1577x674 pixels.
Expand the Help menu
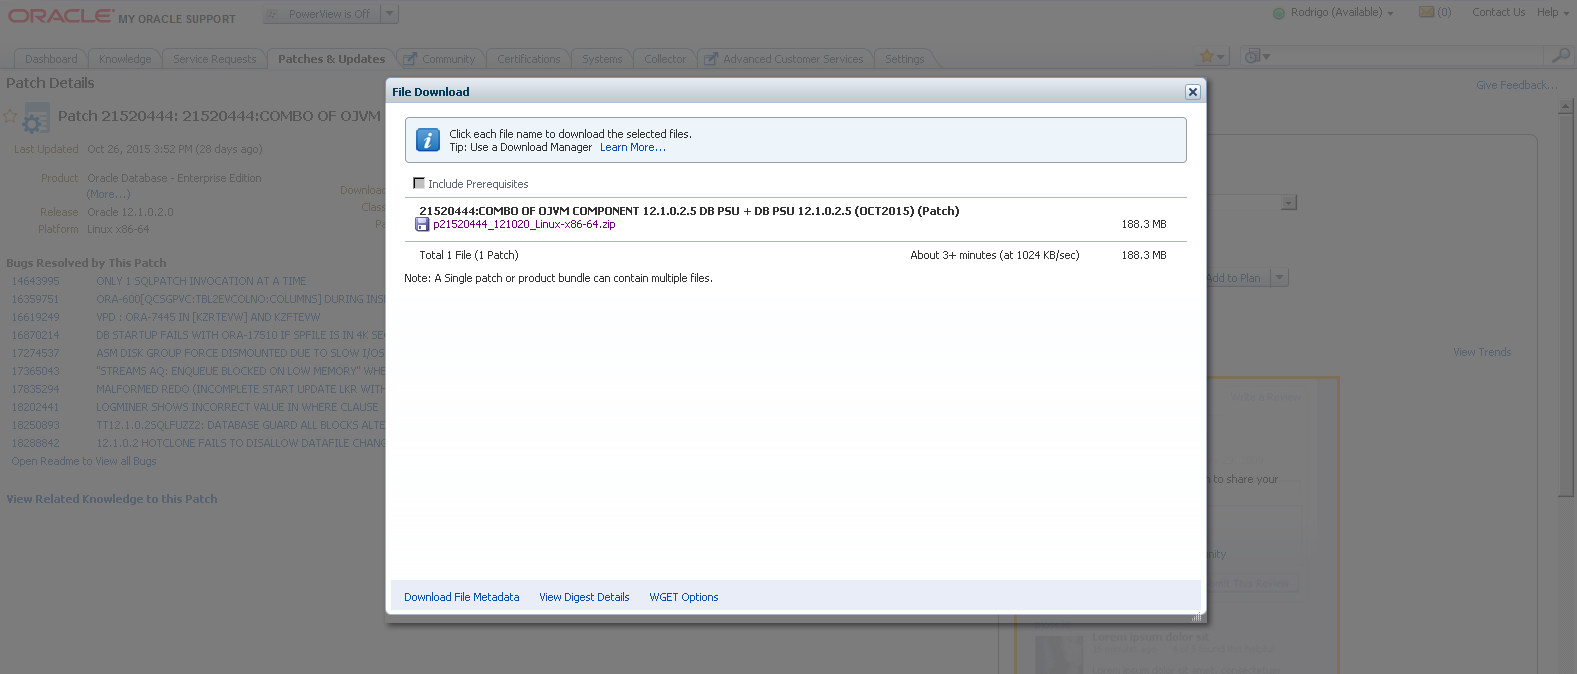coord(1552,13)
